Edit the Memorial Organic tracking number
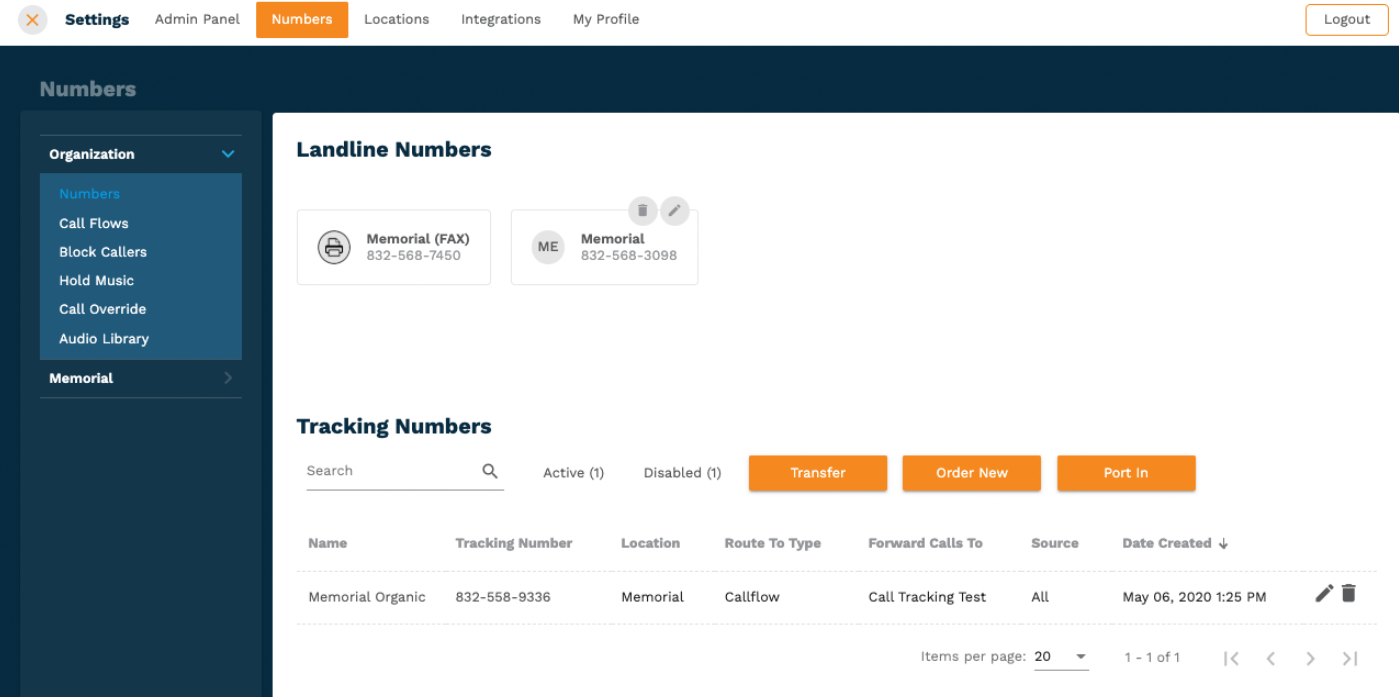Screen dimensions: 1399x697 coord(1324,594)
